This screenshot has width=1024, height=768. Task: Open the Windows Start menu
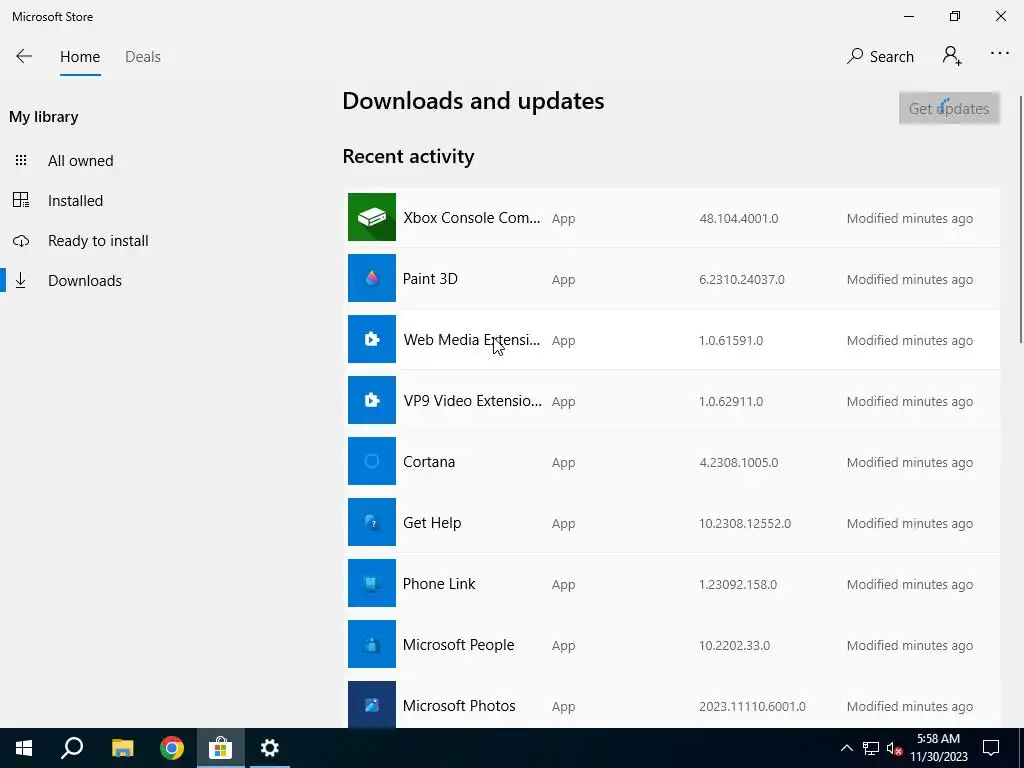[x=24, y=748]
